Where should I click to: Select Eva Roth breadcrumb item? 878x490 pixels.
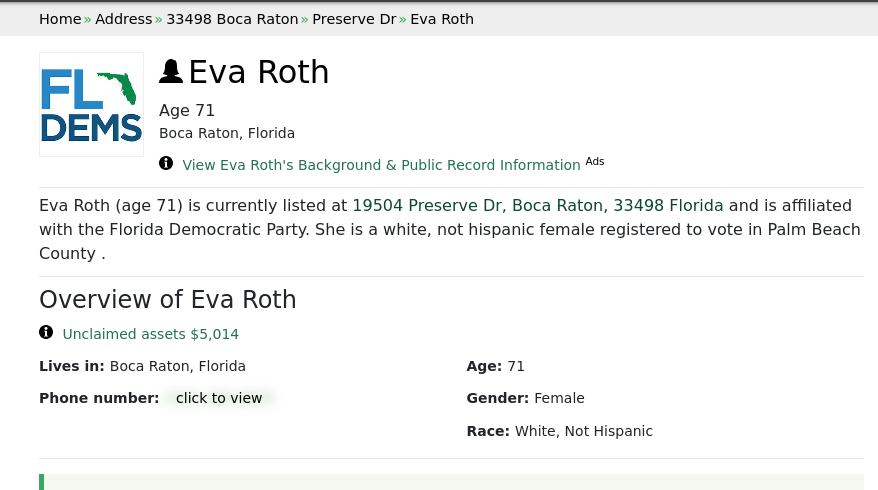click(x=442, y=19)
